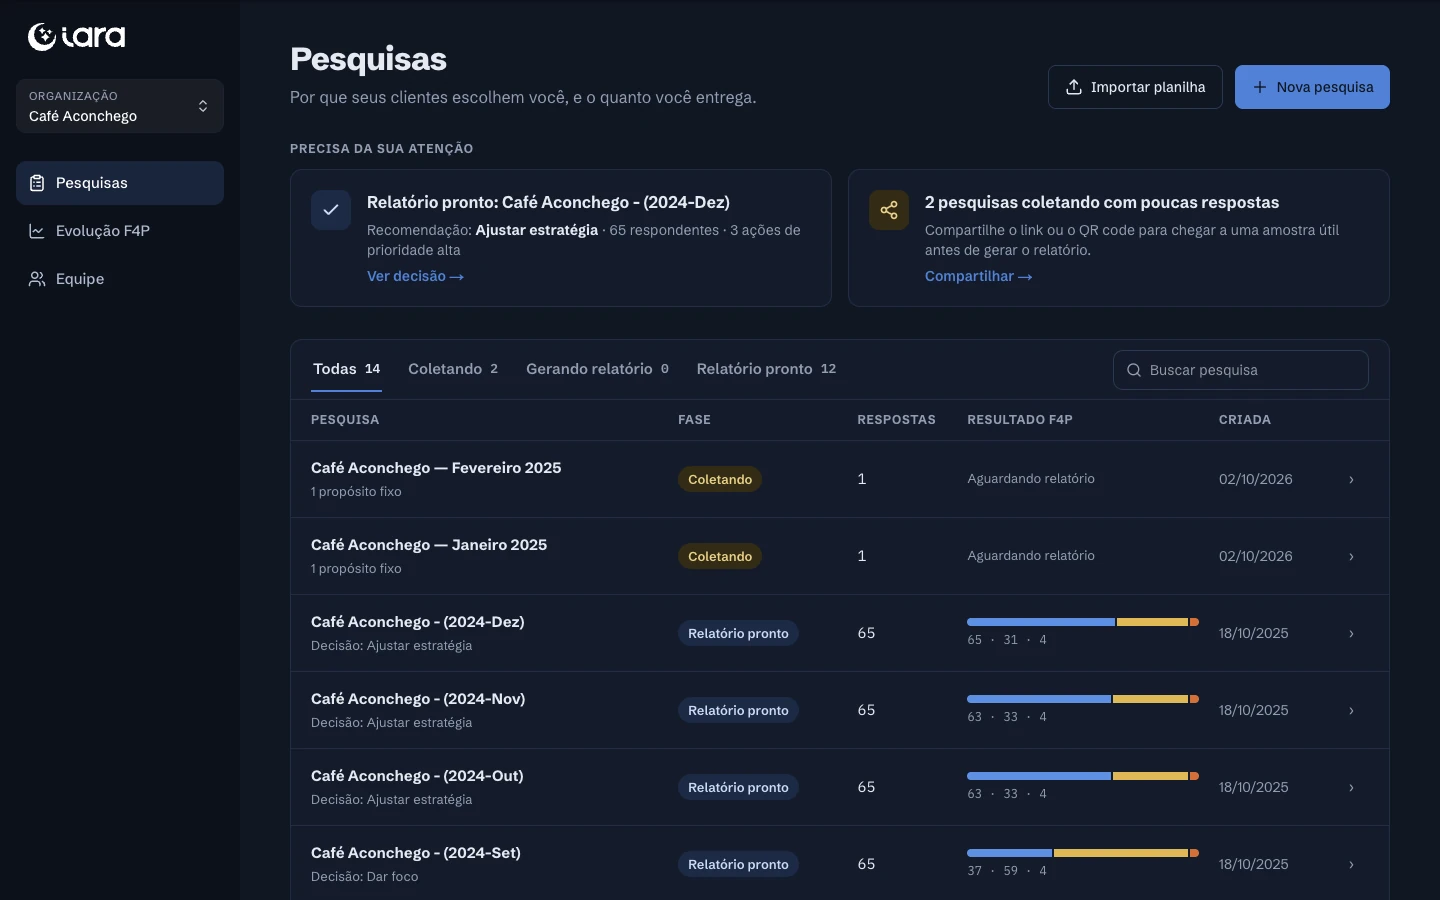Open survey Café Aconchego - (2024-Dez)
Image resolution: width=1440 pixels, height=900 pixels.
point(418,622)
